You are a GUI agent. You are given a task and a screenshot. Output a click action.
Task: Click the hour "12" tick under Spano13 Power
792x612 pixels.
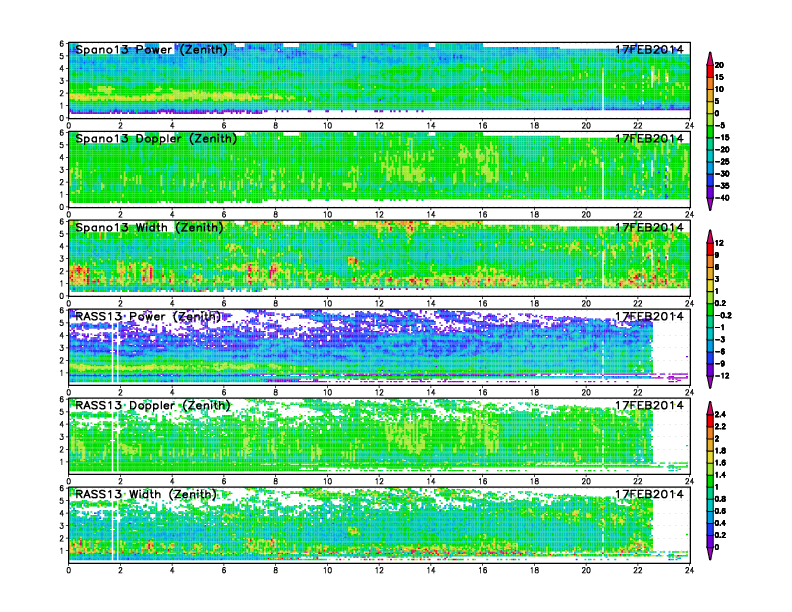379,126
